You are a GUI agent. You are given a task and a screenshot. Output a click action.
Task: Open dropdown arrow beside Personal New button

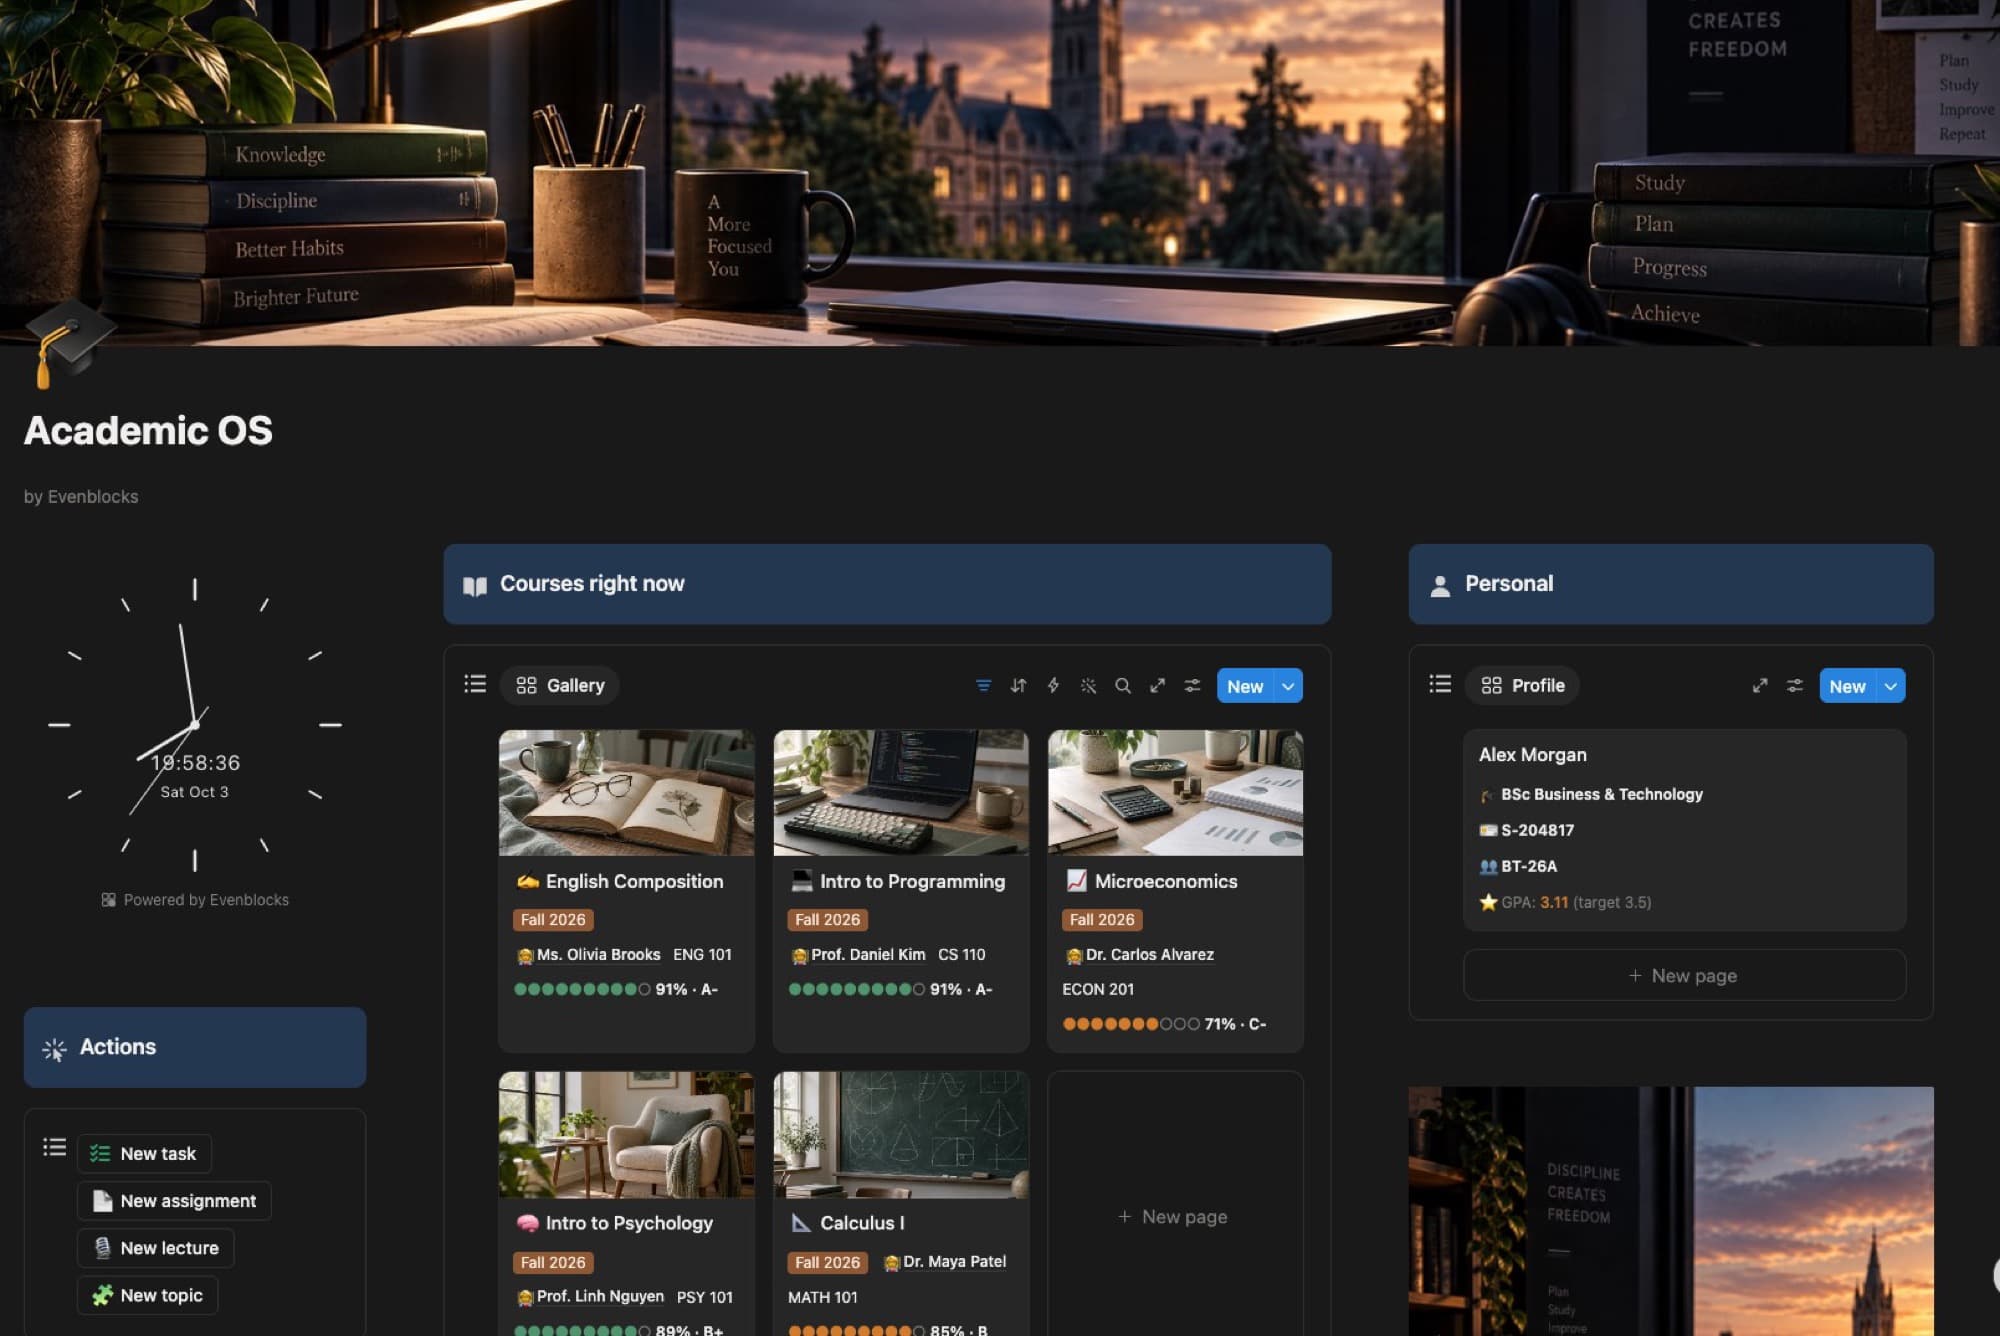(1891, 686)
